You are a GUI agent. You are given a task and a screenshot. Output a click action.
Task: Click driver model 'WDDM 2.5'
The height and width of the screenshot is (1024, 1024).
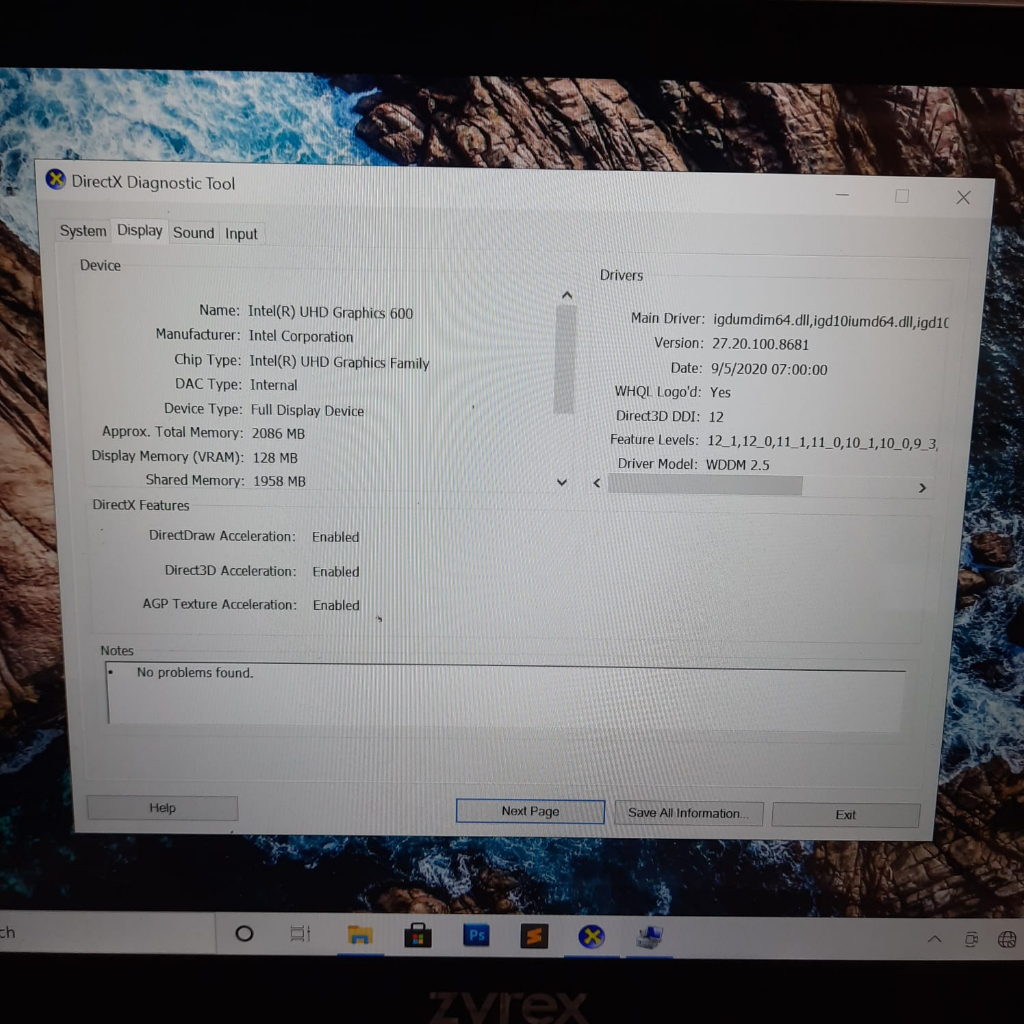tap(738, 465)
